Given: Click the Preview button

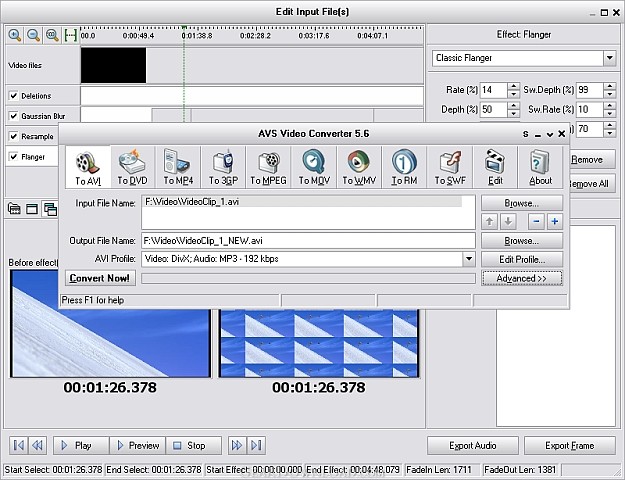Looking at the screenshot, I should pyautogui.click(x=138, y=445).
